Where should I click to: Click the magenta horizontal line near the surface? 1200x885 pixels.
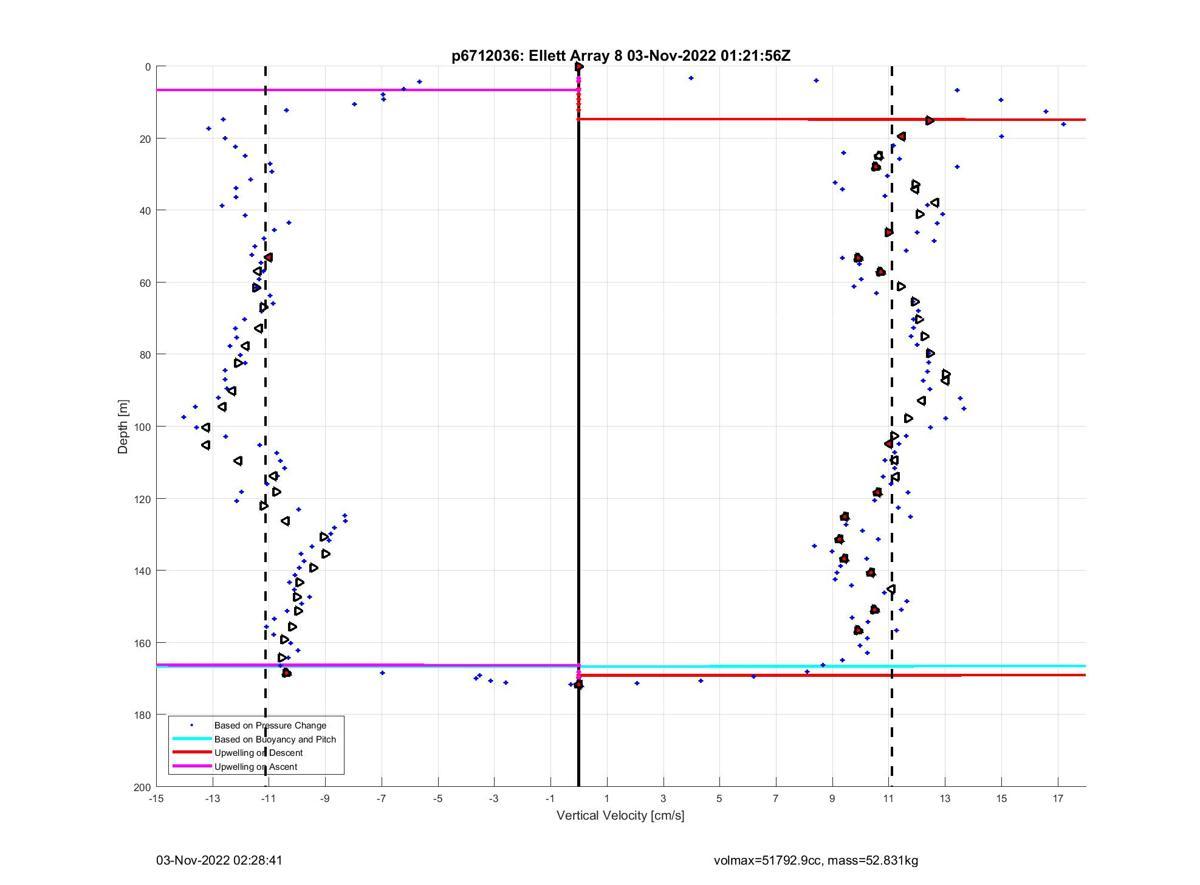click(x=367, y=90)
